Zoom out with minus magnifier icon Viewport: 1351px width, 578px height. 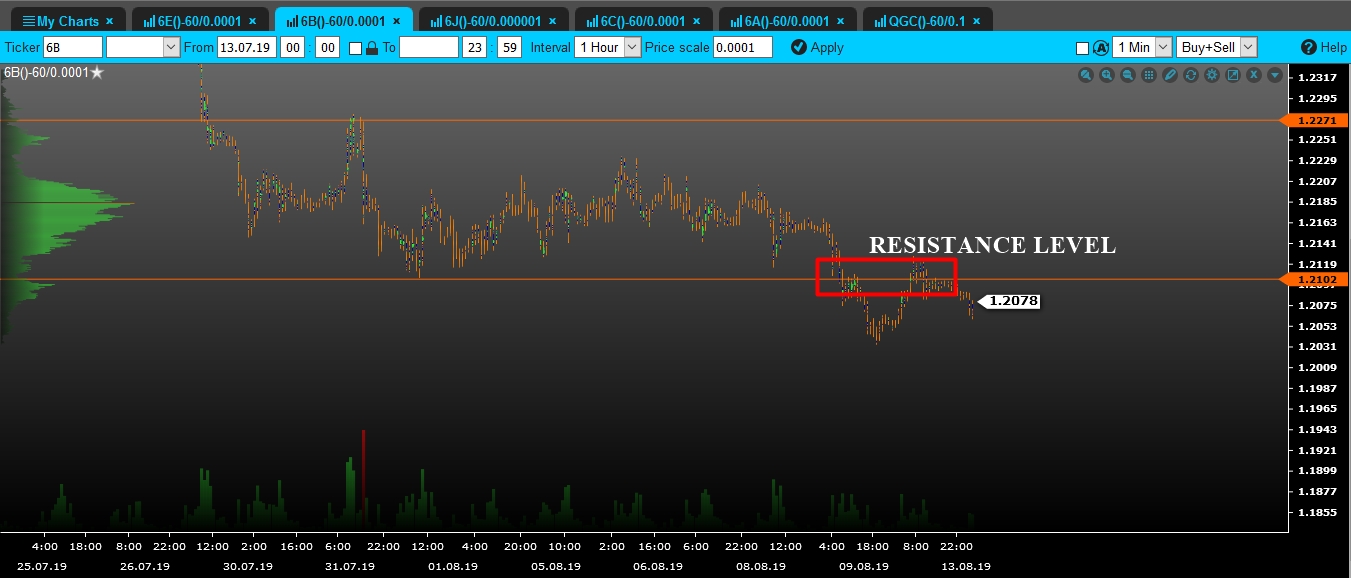pyautogui.click(x=1128, y=75)
